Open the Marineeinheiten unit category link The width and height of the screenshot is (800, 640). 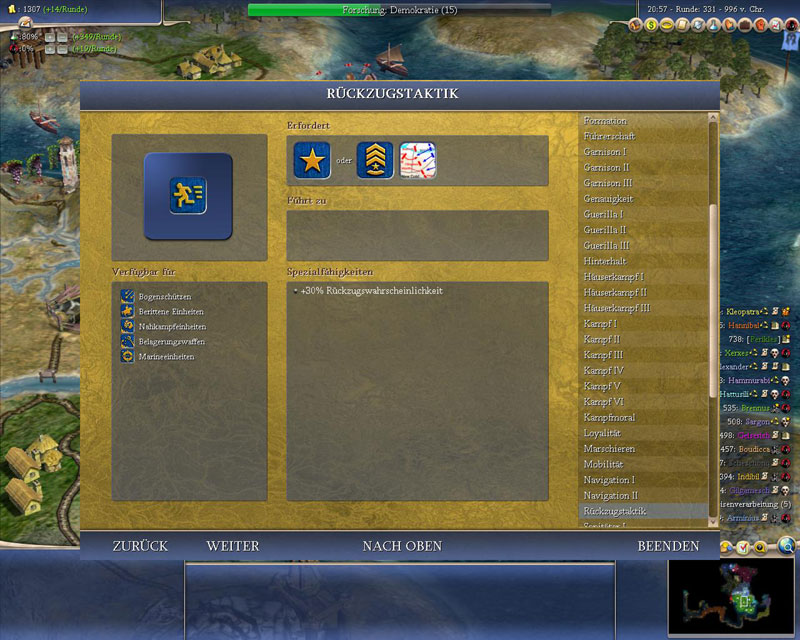click(x=166, y=357)
